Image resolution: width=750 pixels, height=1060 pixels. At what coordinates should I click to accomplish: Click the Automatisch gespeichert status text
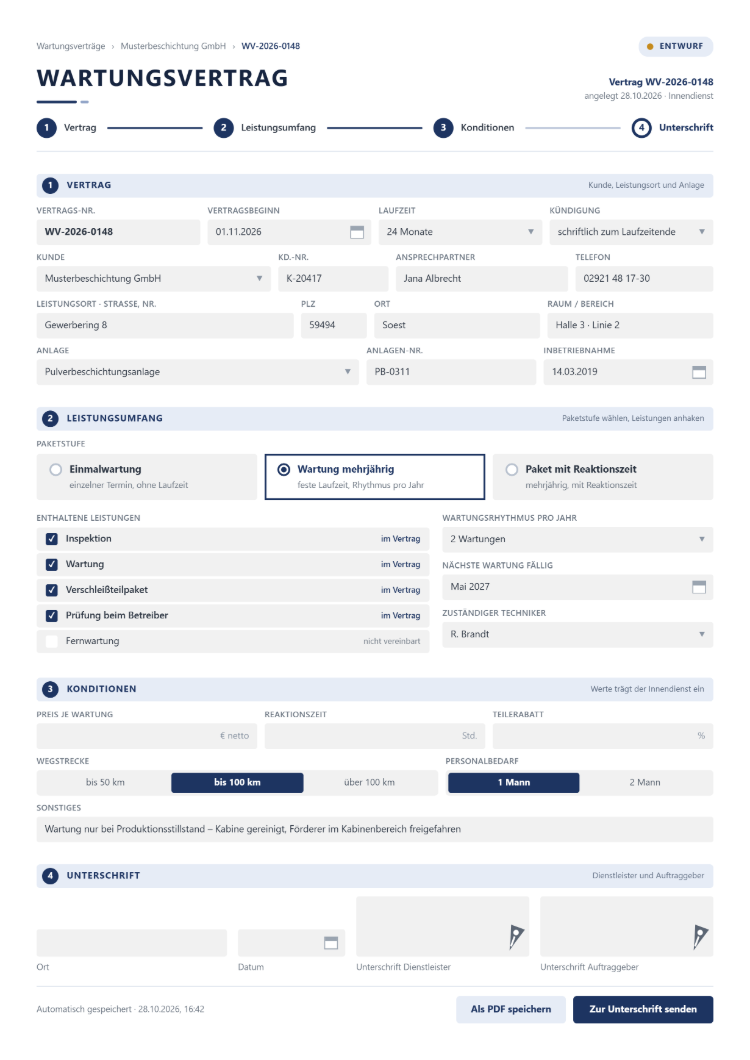[120, 1009]
